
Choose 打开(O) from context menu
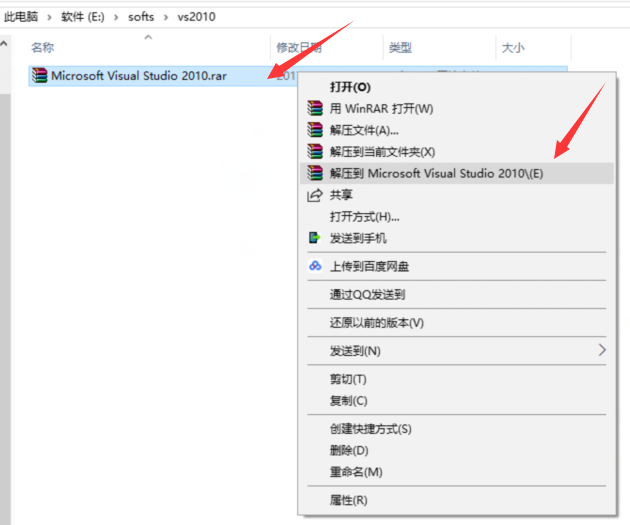coord(456,87)
